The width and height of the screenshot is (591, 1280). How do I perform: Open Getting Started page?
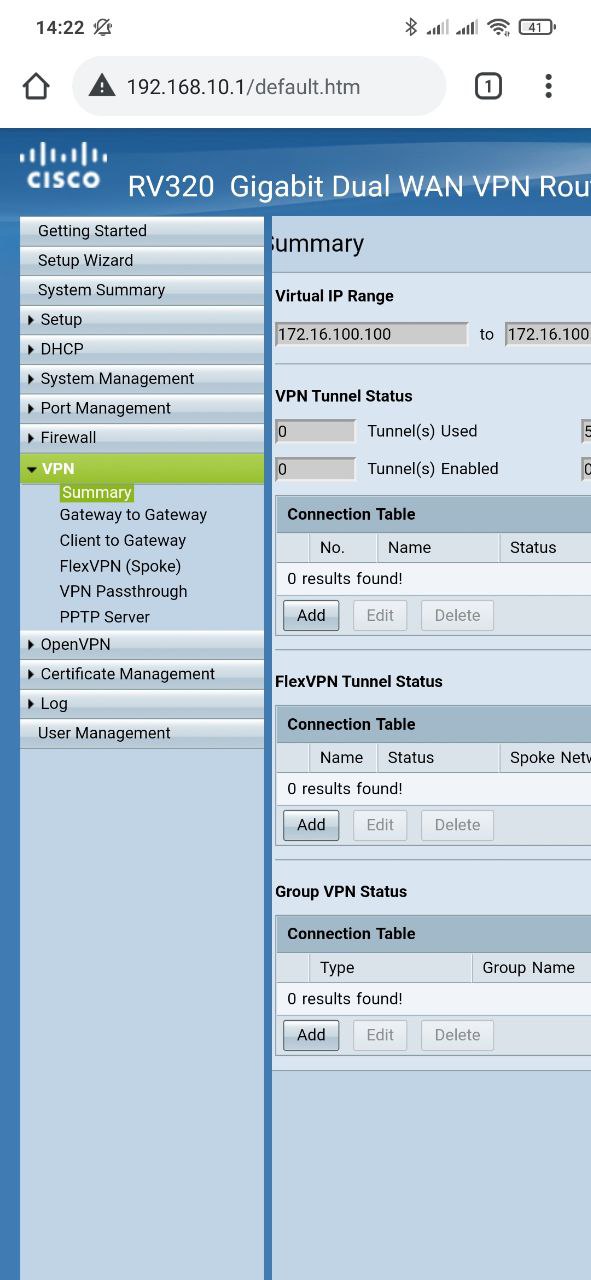pyautogui.click(x=142, y=231)
